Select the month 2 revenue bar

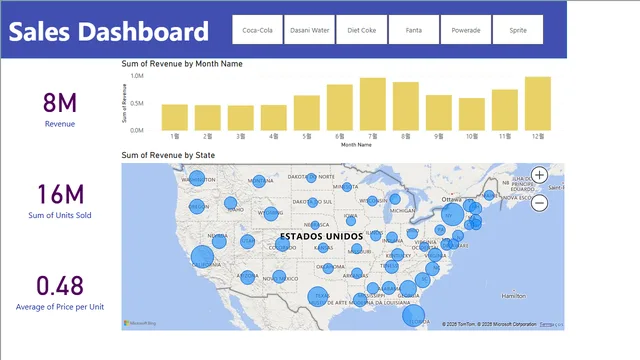pyautogui.click(x=208, y=118)
